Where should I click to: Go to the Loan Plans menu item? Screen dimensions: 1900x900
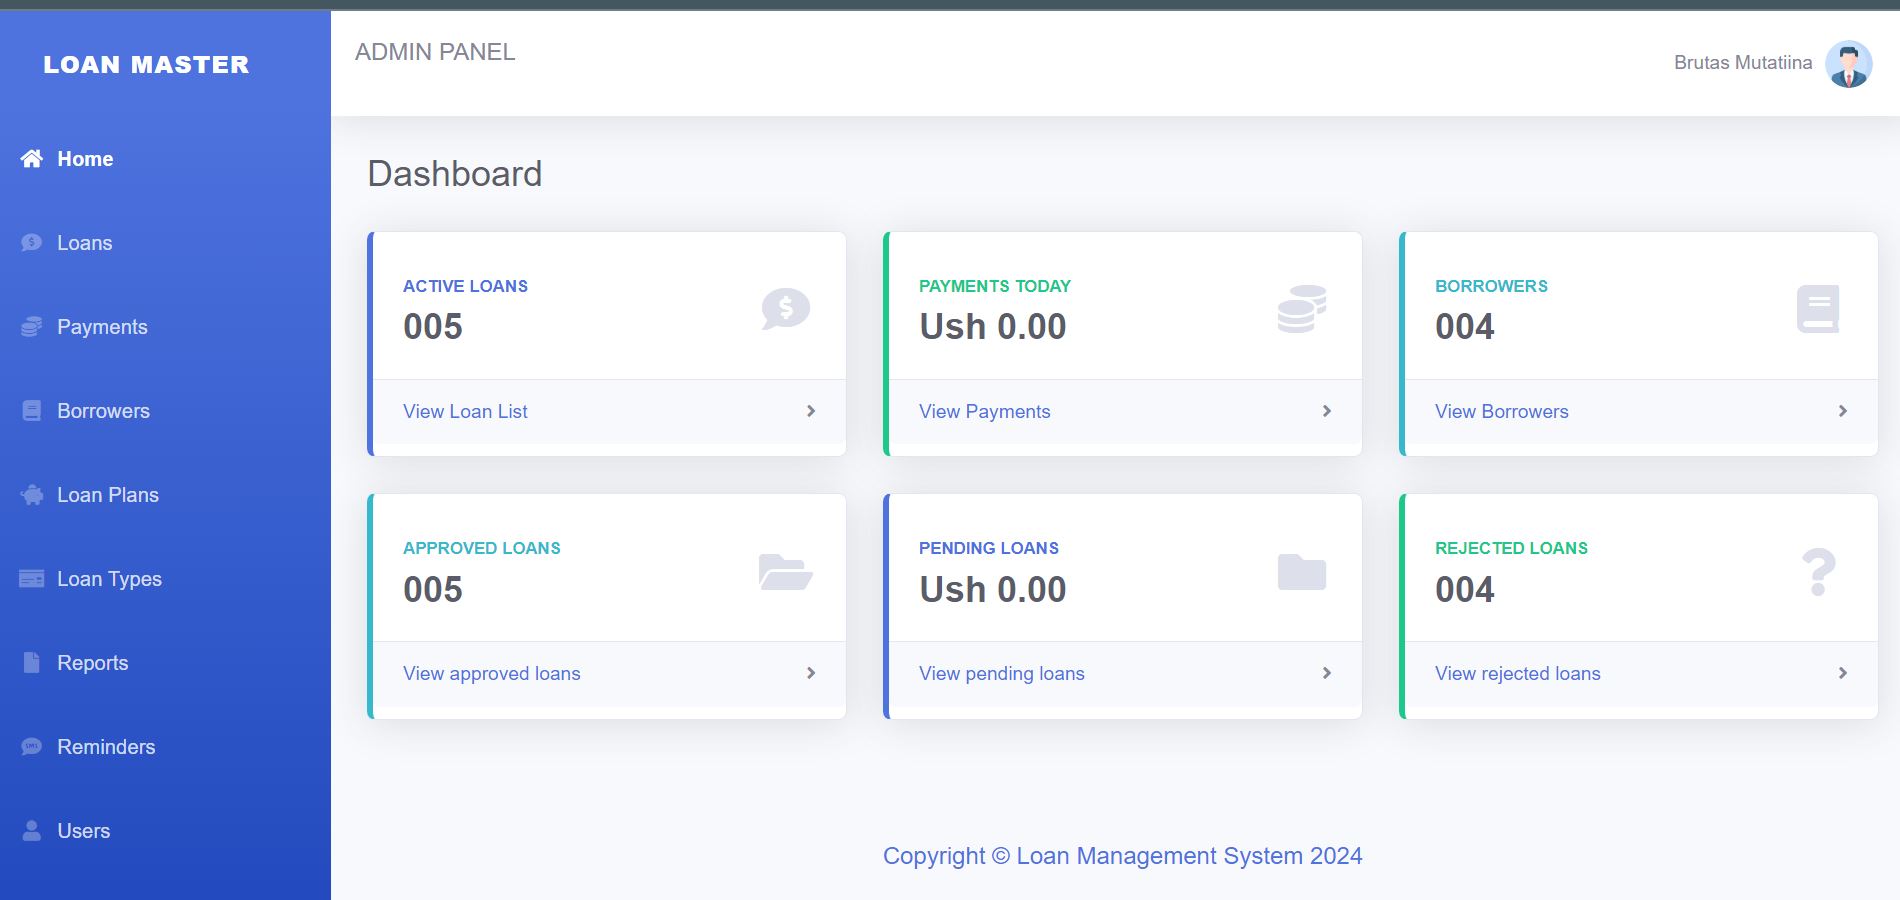(x=108, y=495)
